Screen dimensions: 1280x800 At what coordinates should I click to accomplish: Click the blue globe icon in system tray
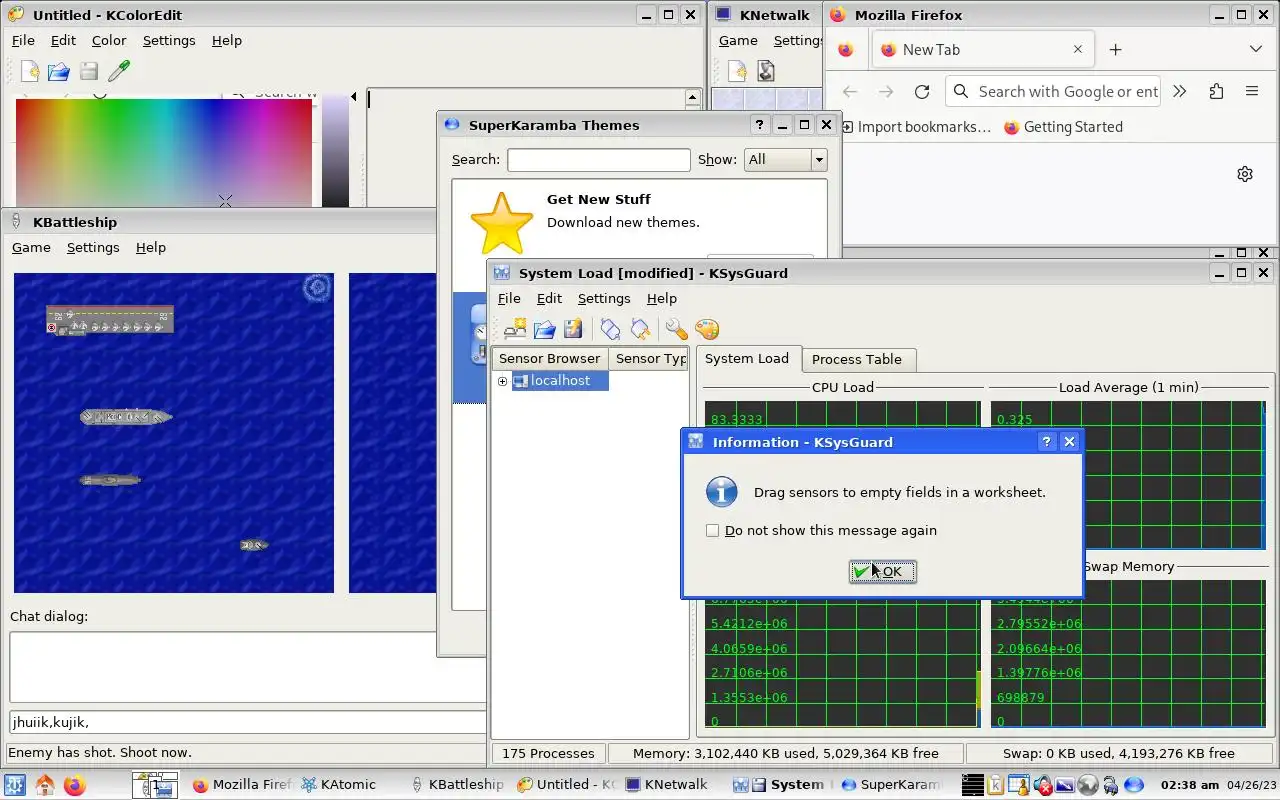[1134, 785]
